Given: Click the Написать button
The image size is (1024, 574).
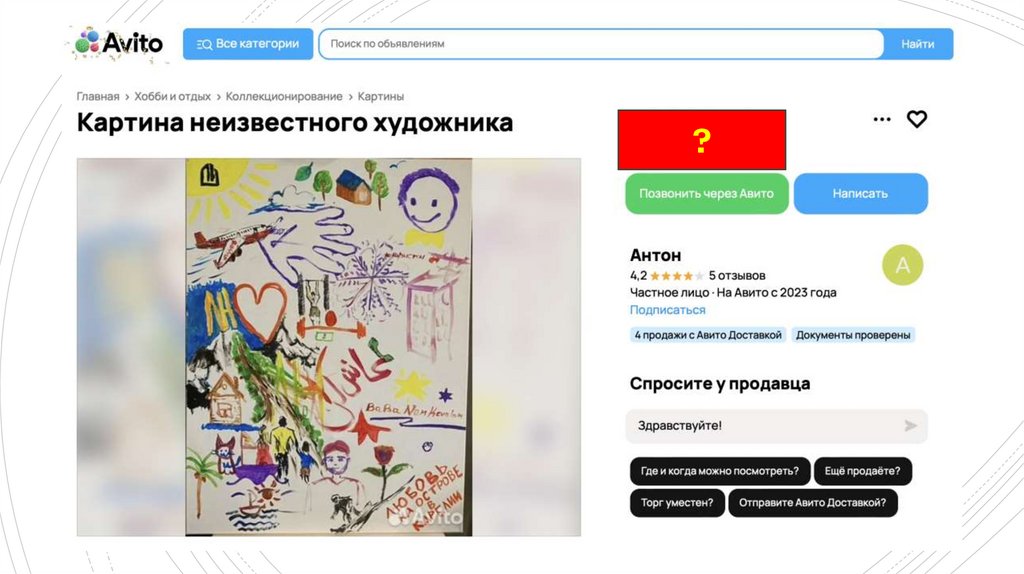Looking at the screenshot, I should point(861,193).
